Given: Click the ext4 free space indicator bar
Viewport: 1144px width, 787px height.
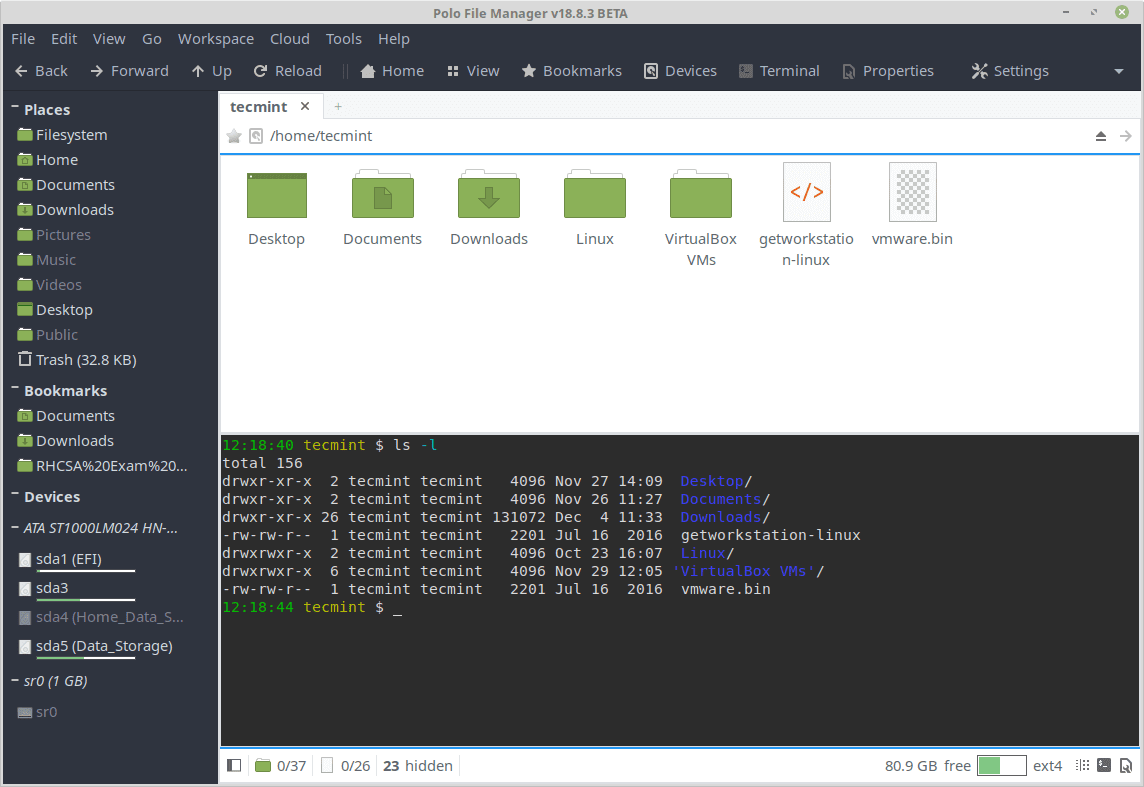Looking at the screenshot, I should tap(1001, 765).
